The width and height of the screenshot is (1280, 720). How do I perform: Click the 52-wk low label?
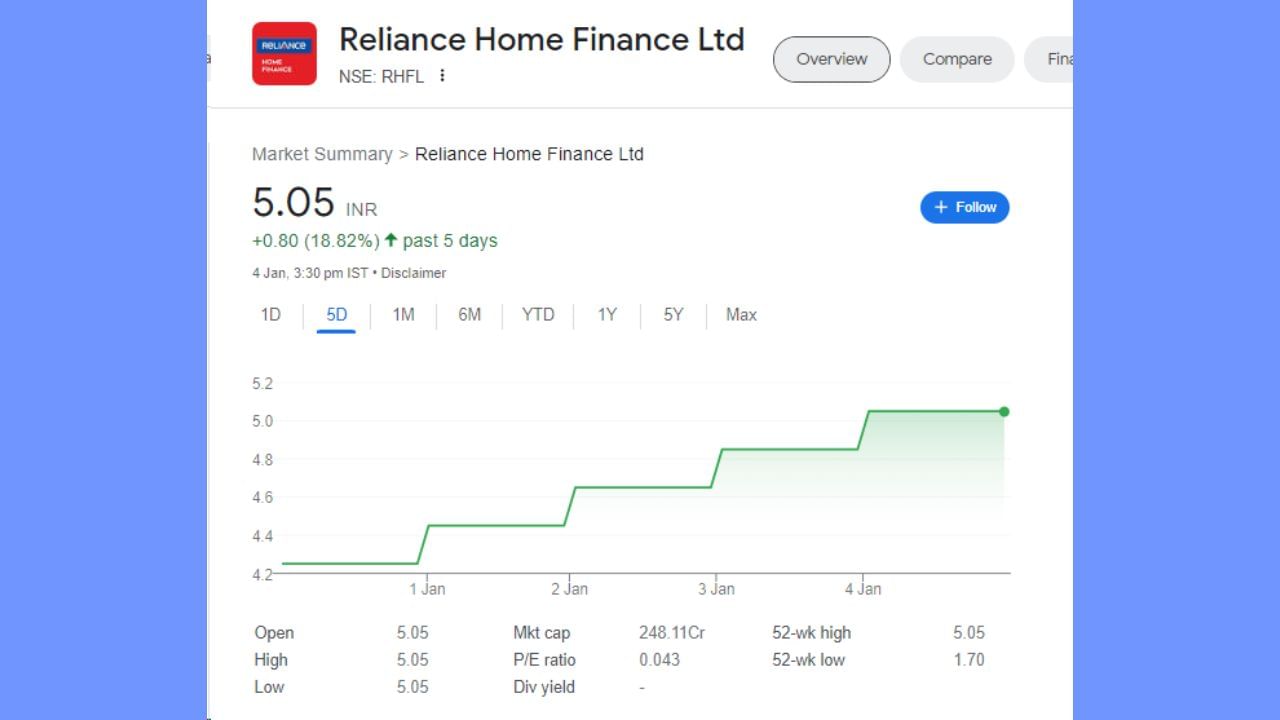809,660
